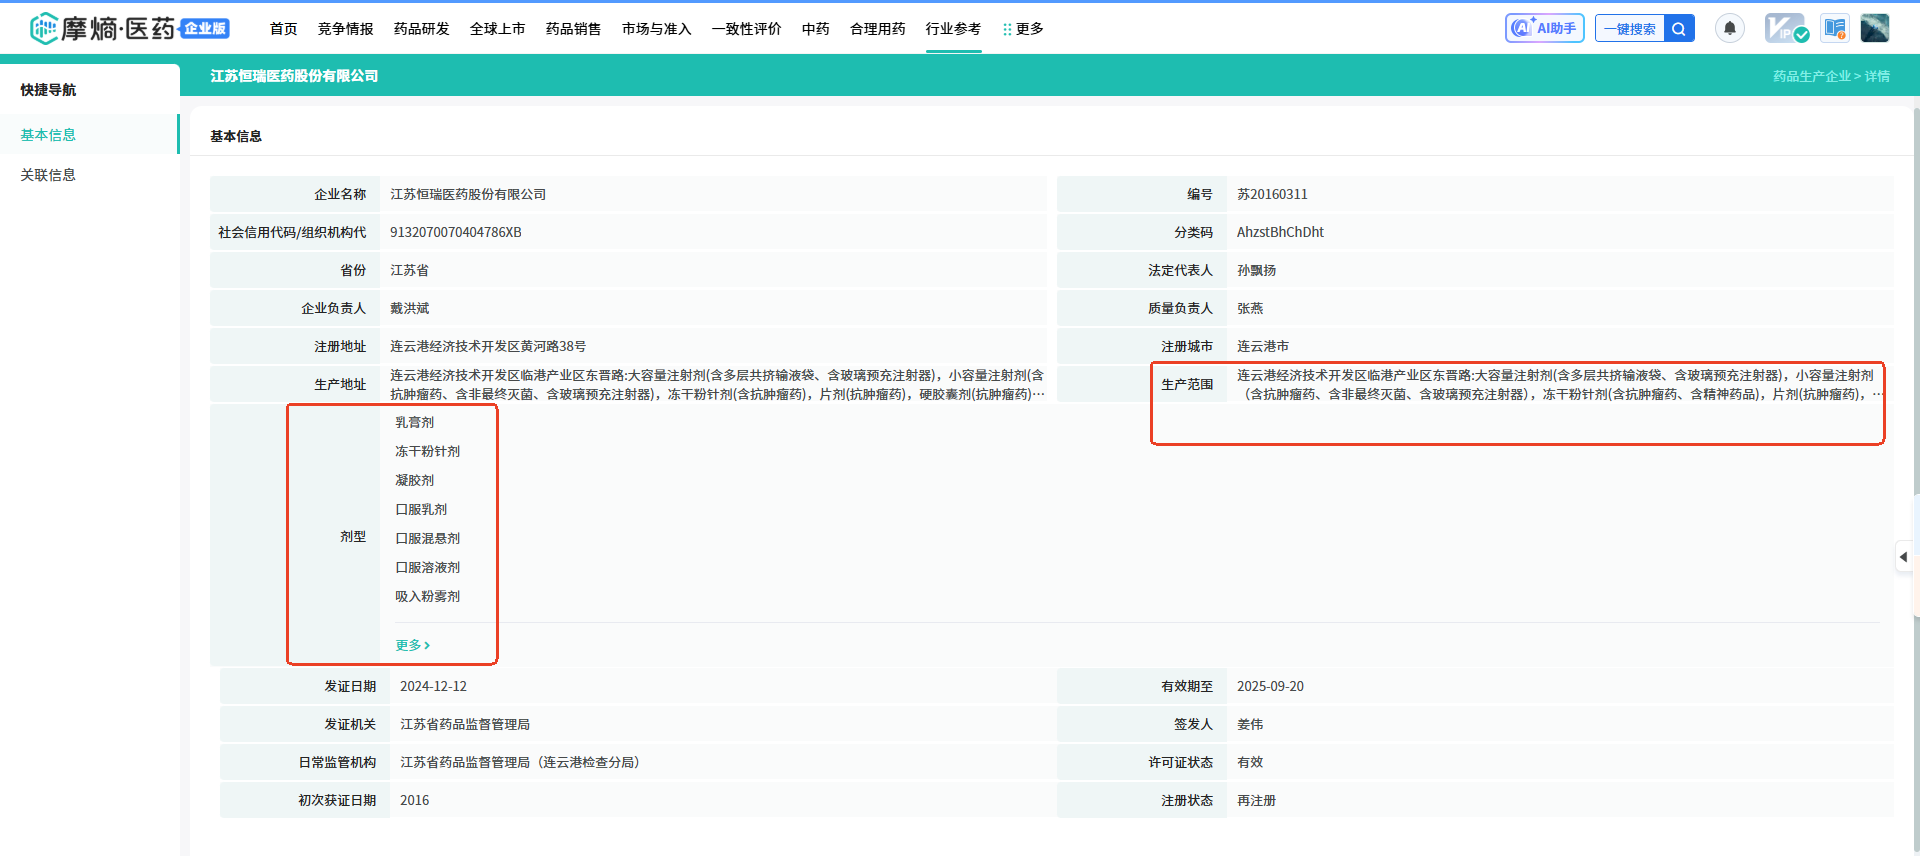
Task: Click the license number 苏20160311
Action: [1272, 194]
